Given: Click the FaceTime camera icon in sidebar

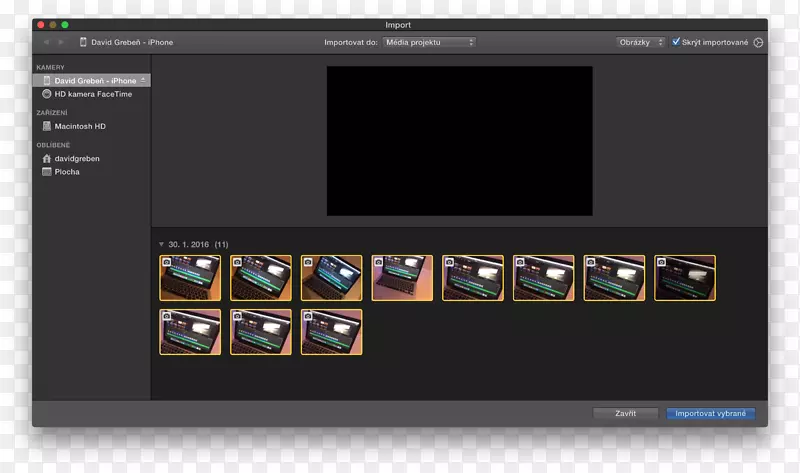Looking at the screenshot, I should (46, 94).
